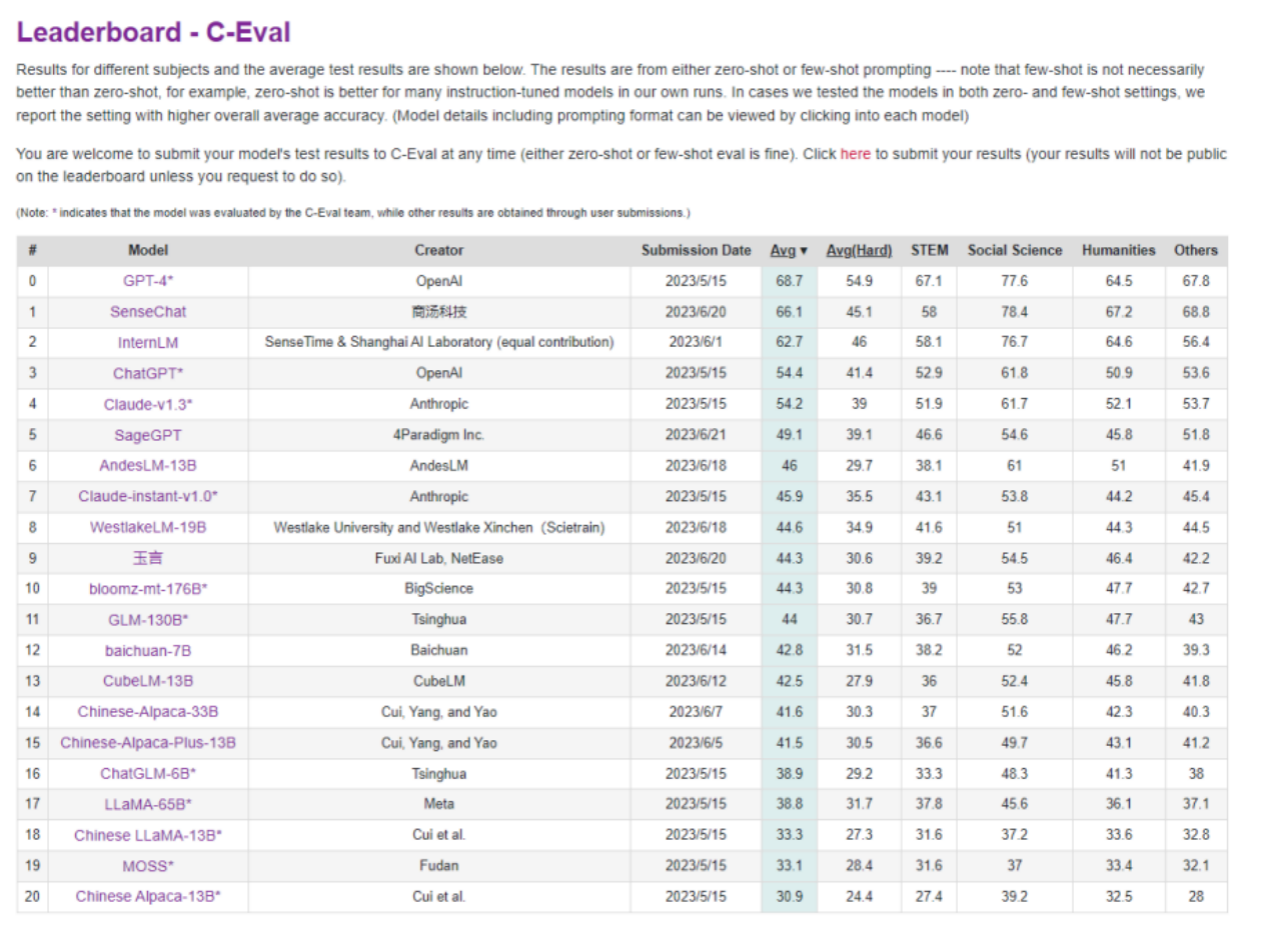Image resolution: width=1262 pixels, height=934 pixels.
Task: Select the 2023/6/14 date in baichuan-7B row
Action: coord(696,651)
